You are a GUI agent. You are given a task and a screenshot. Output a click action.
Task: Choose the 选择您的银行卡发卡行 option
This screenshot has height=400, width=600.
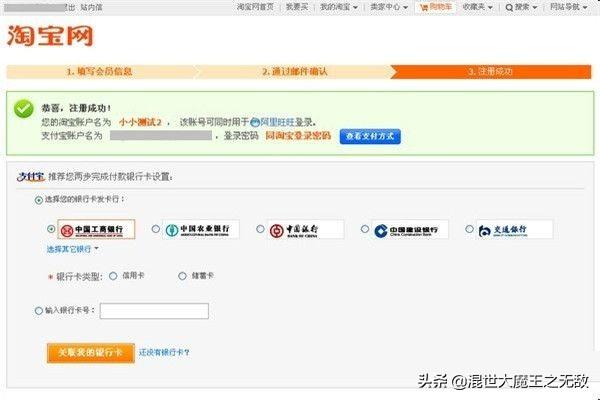[39, 200]
